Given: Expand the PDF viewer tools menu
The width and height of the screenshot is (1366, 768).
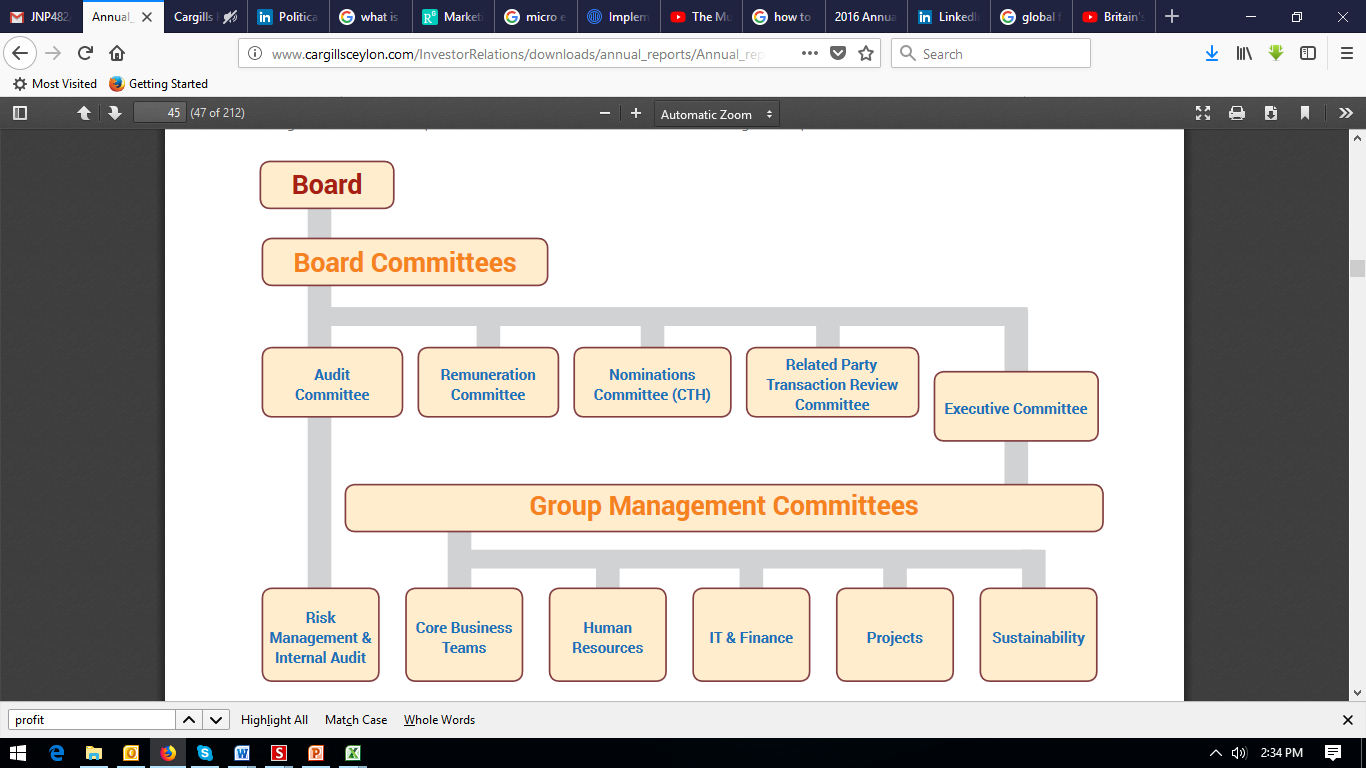Looking at the screenshot, I should click(x=1345, y=113).
